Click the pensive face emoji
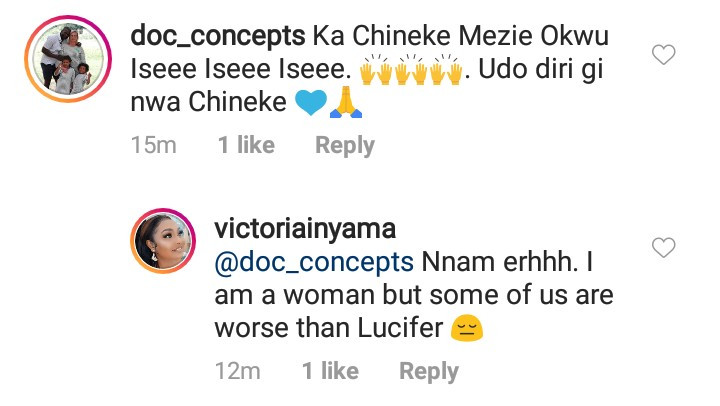The width and height of the screenshot is (720, 406). tap(463, 329)
